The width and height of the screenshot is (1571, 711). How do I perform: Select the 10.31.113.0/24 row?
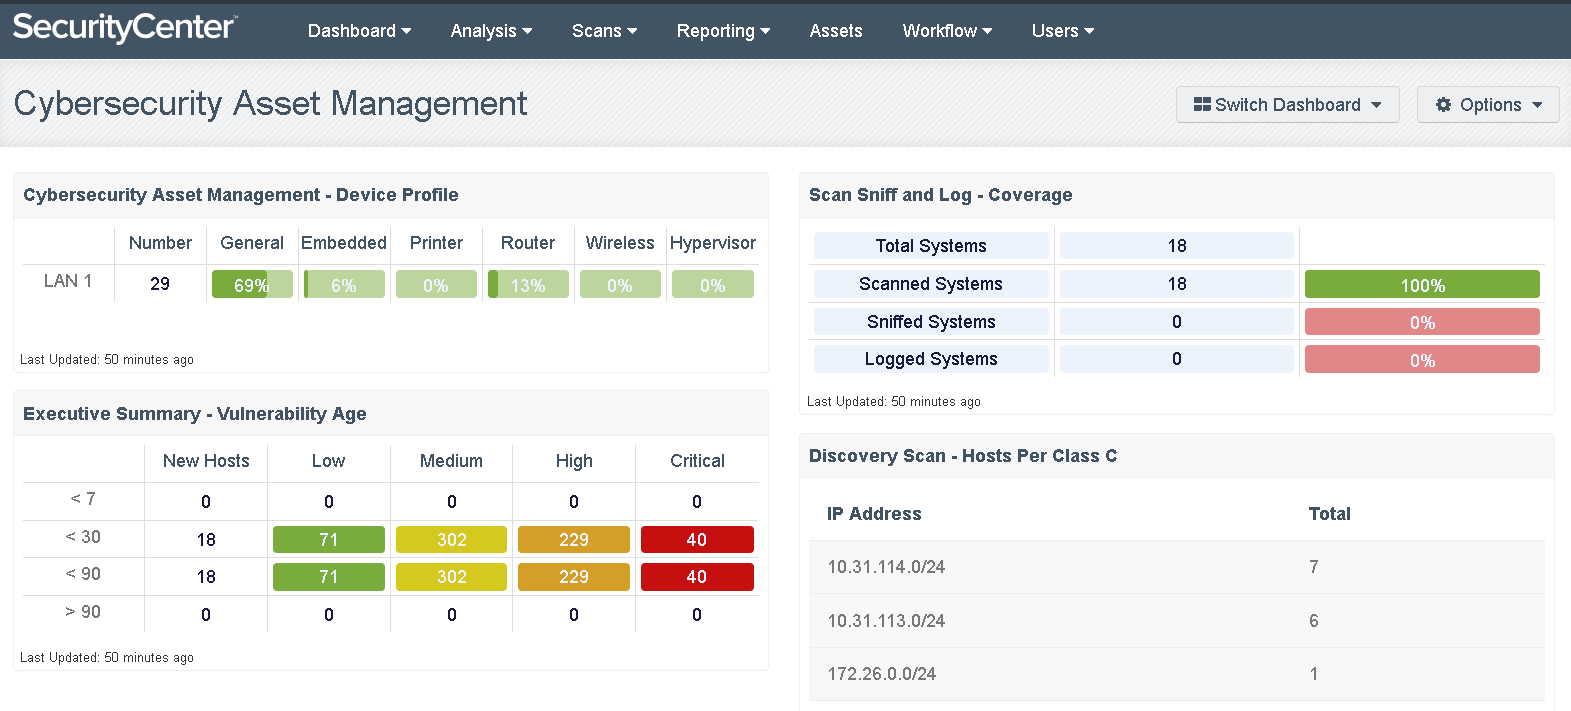pos(1176,621)
